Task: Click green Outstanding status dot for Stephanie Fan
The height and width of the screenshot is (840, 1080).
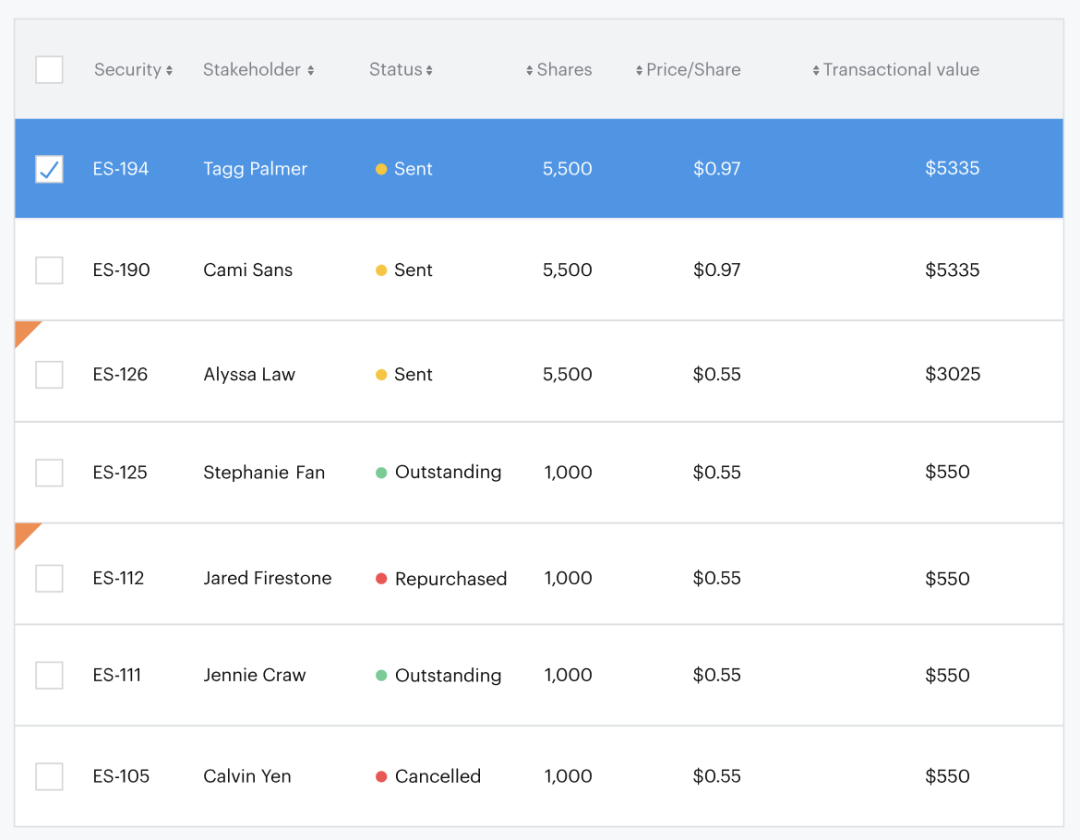Action: point(381,473)
